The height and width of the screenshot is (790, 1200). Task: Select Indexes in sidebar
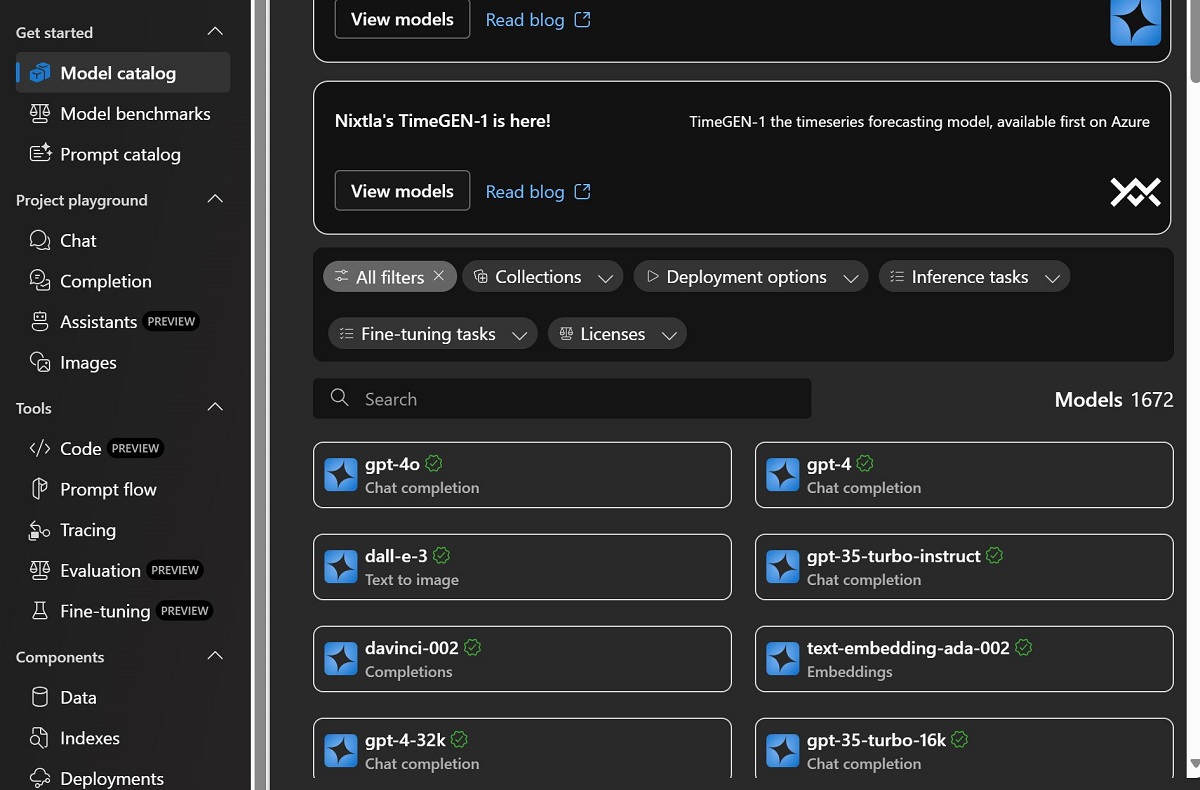(123, 738)
